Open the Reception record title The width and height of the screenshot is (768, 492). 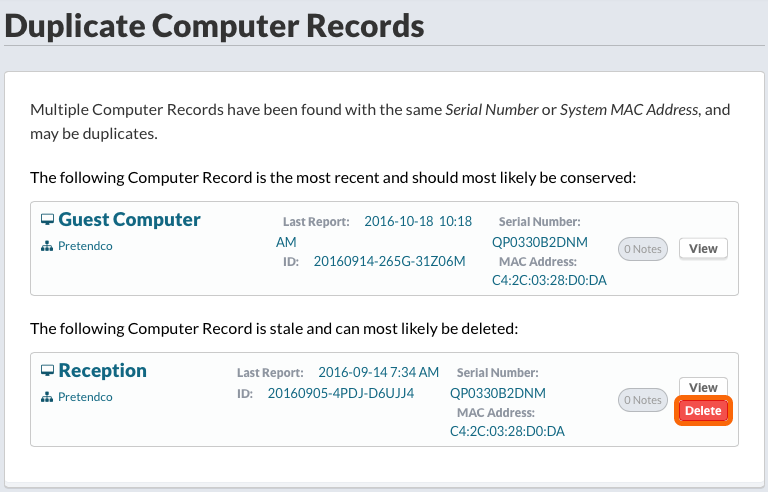[102, 370]
